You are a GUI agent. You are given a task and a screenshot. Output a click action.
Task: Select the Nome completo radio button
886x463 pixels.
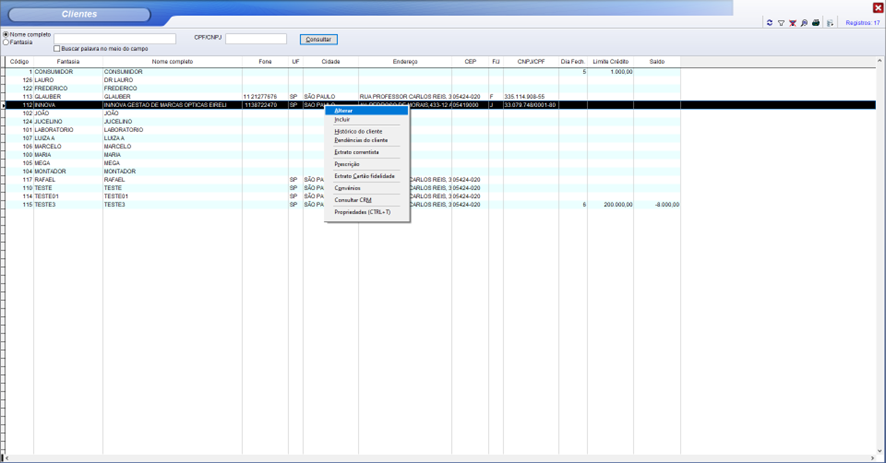pyautogui.click(x=6, y=34)
